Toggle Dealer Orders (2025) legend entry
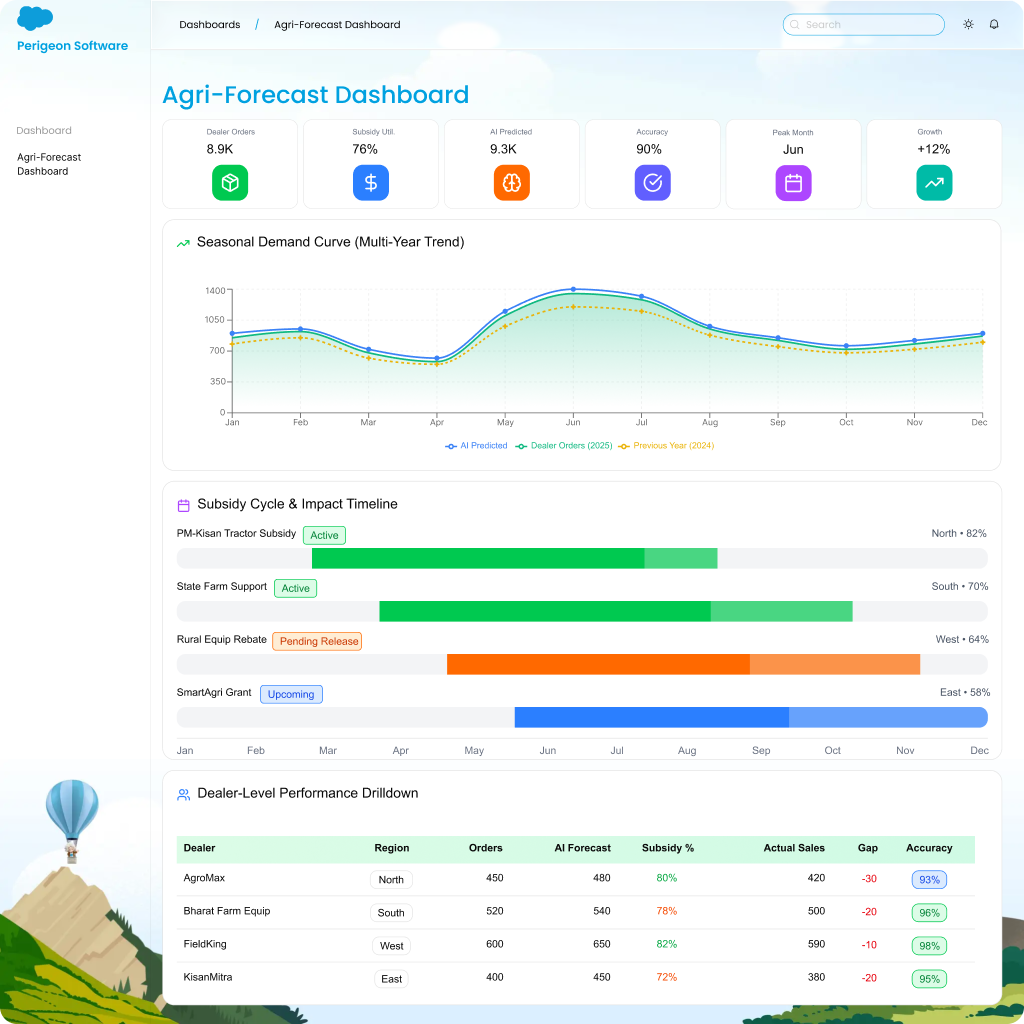Image resolution: width=1024 pixels, height=1024 pixels. click(x=564, y=446)
